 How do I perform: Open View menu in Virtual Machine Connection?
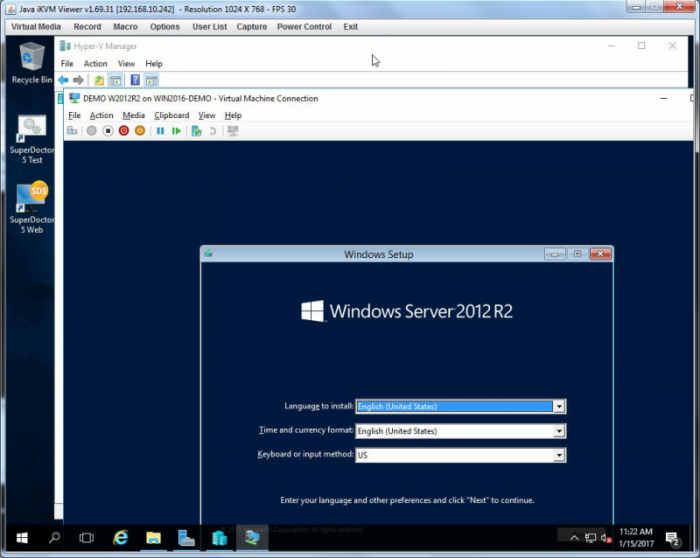click(207, 115)
